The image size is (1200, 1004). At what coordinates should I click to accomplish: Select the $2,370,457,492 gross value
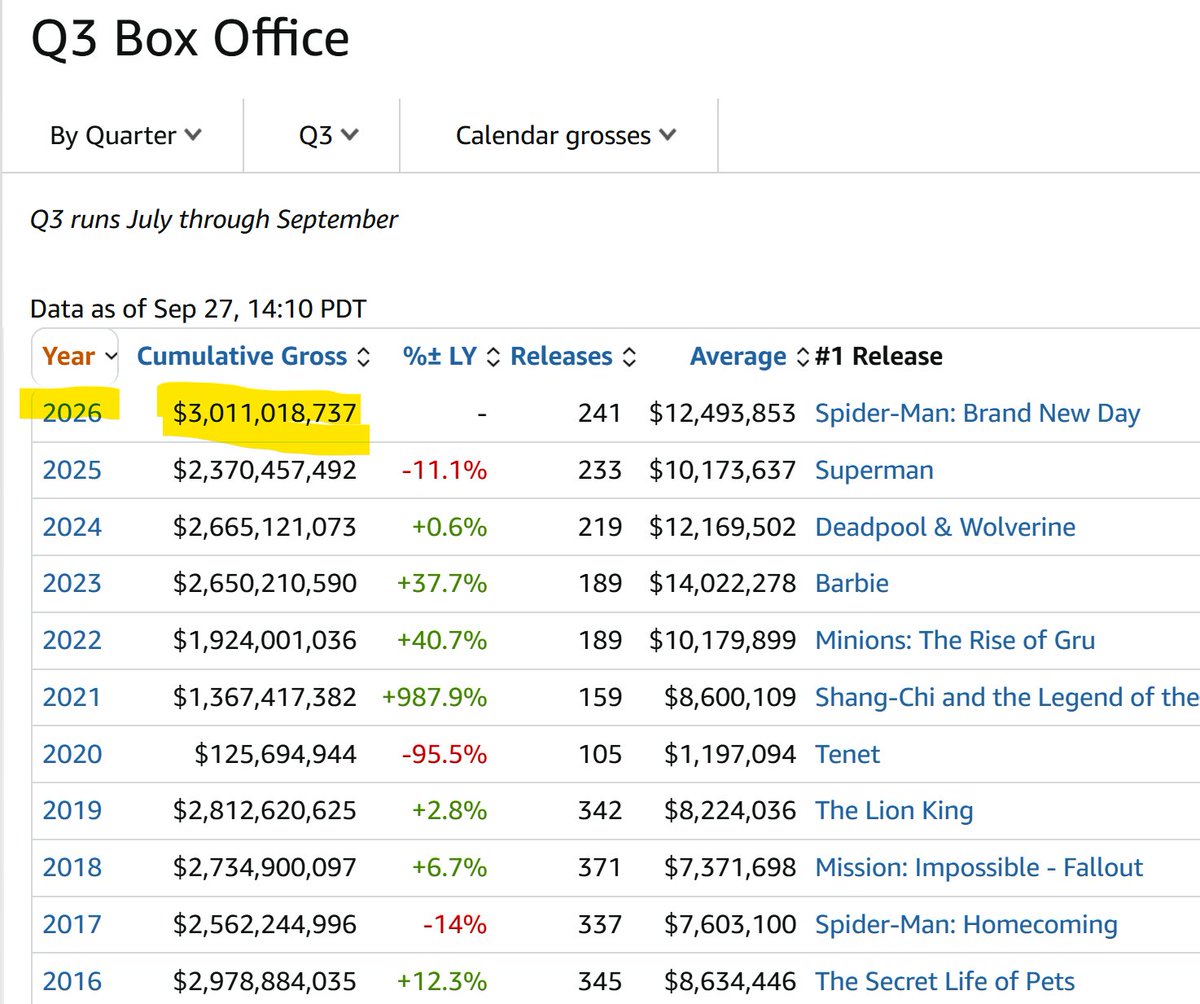click(x=265, y=470)
